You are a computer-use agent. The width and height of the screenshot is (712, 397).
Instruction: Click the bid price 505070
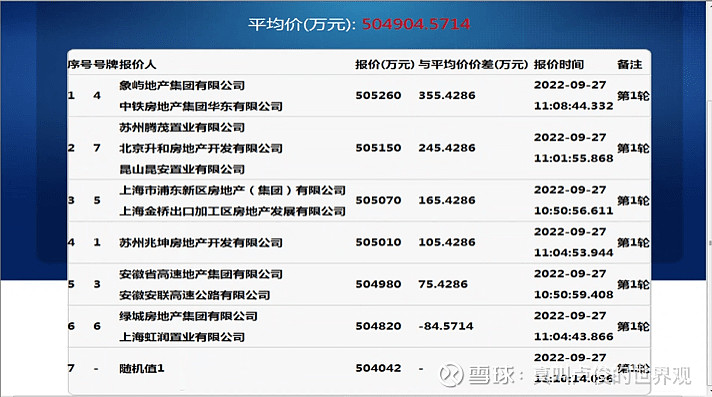[x=378, y=200]
